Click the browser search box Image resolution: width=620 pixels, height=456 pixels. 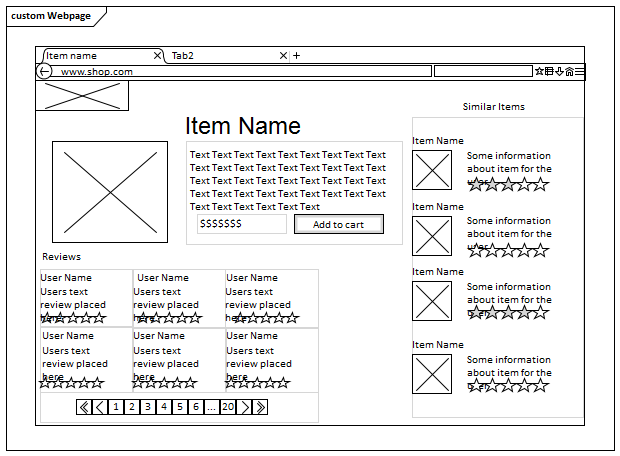coord(483,72)
